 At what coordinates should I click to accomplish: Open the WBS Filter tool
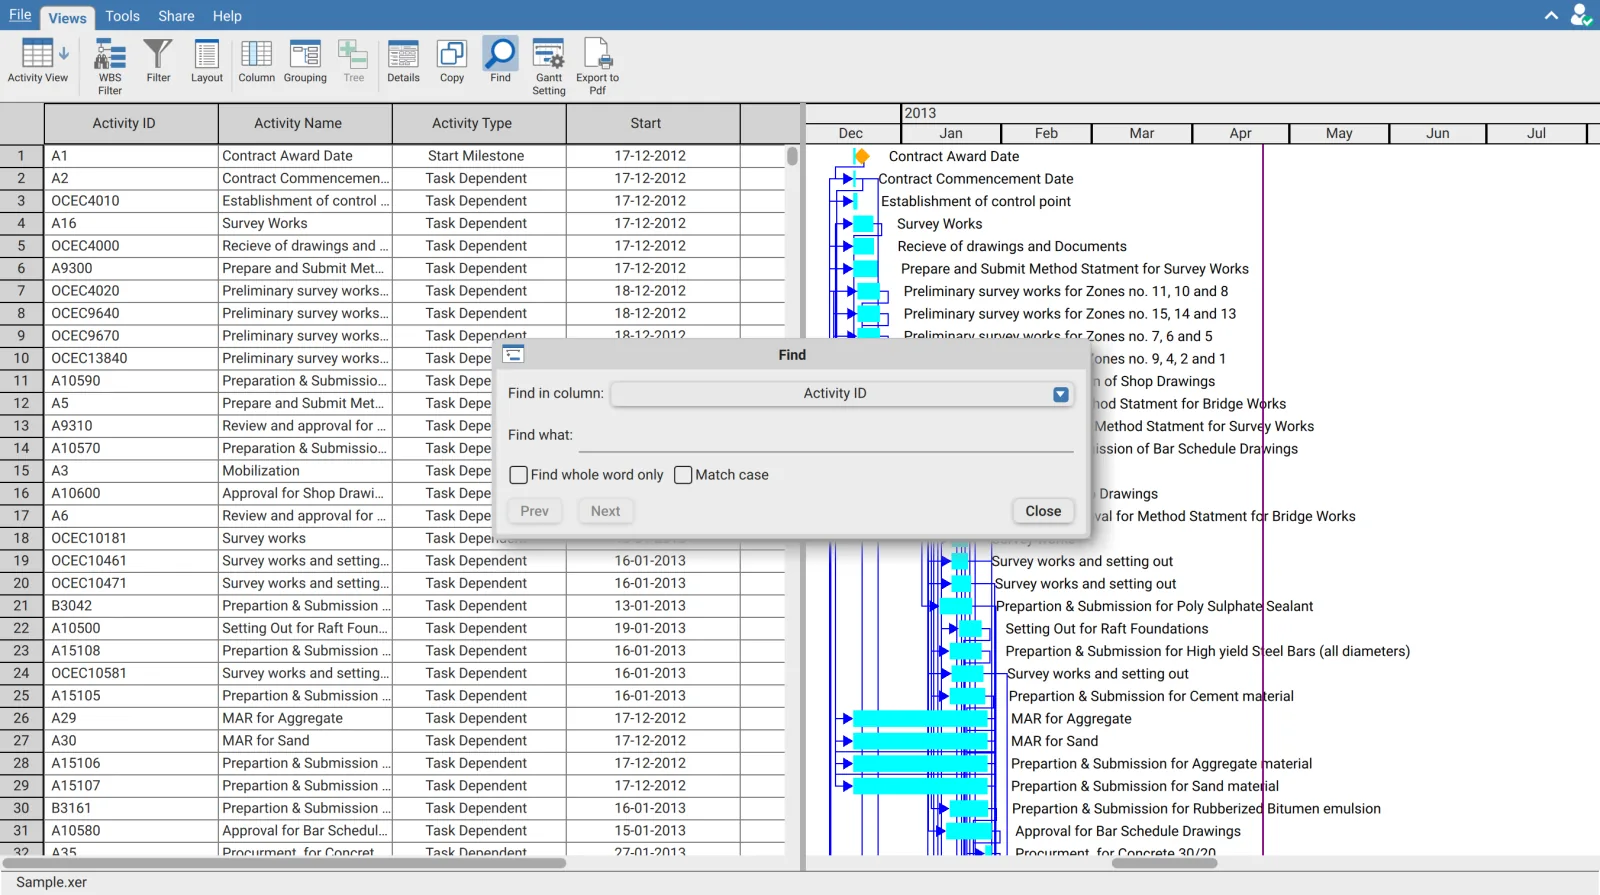tap(110, 66)
